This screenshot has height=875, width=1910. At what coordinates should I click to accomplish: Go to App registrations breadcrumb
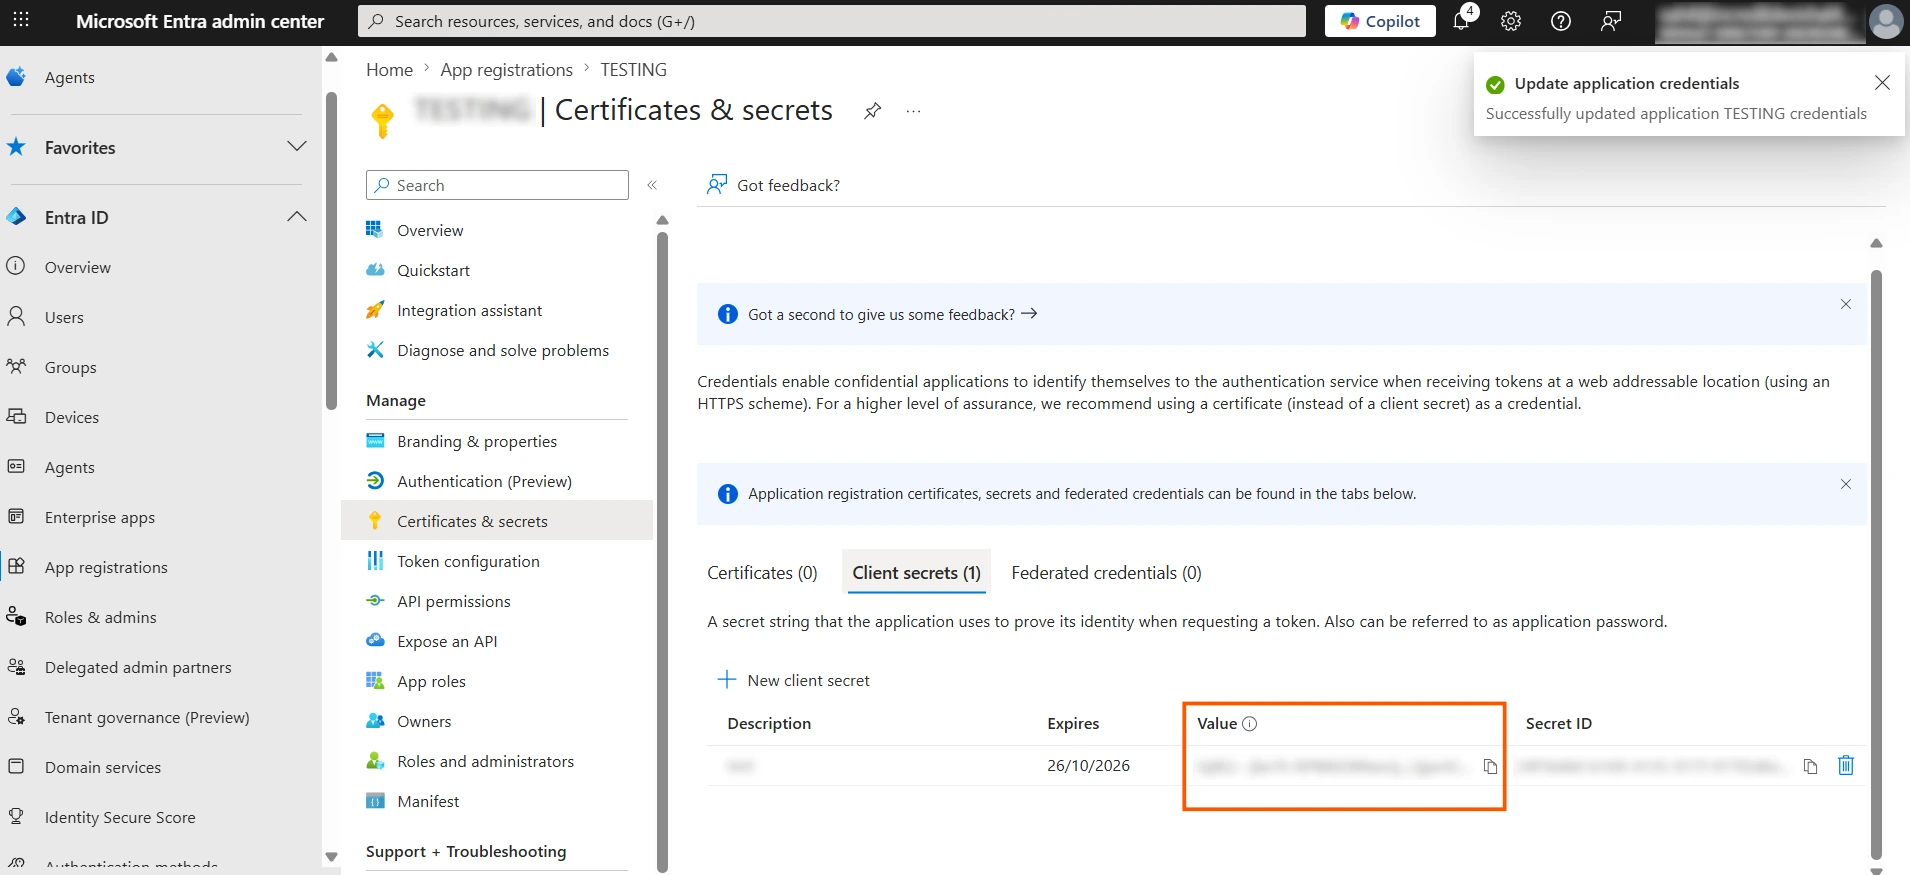[x=507, y=70]
